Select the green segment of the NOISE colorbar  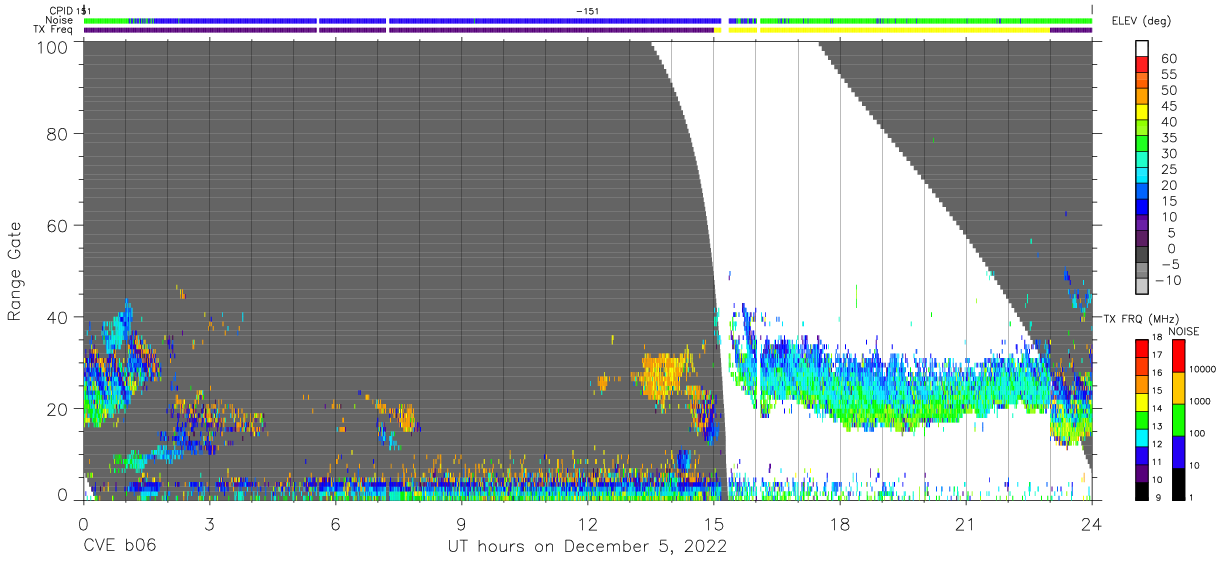click(x=1179, y=419)
